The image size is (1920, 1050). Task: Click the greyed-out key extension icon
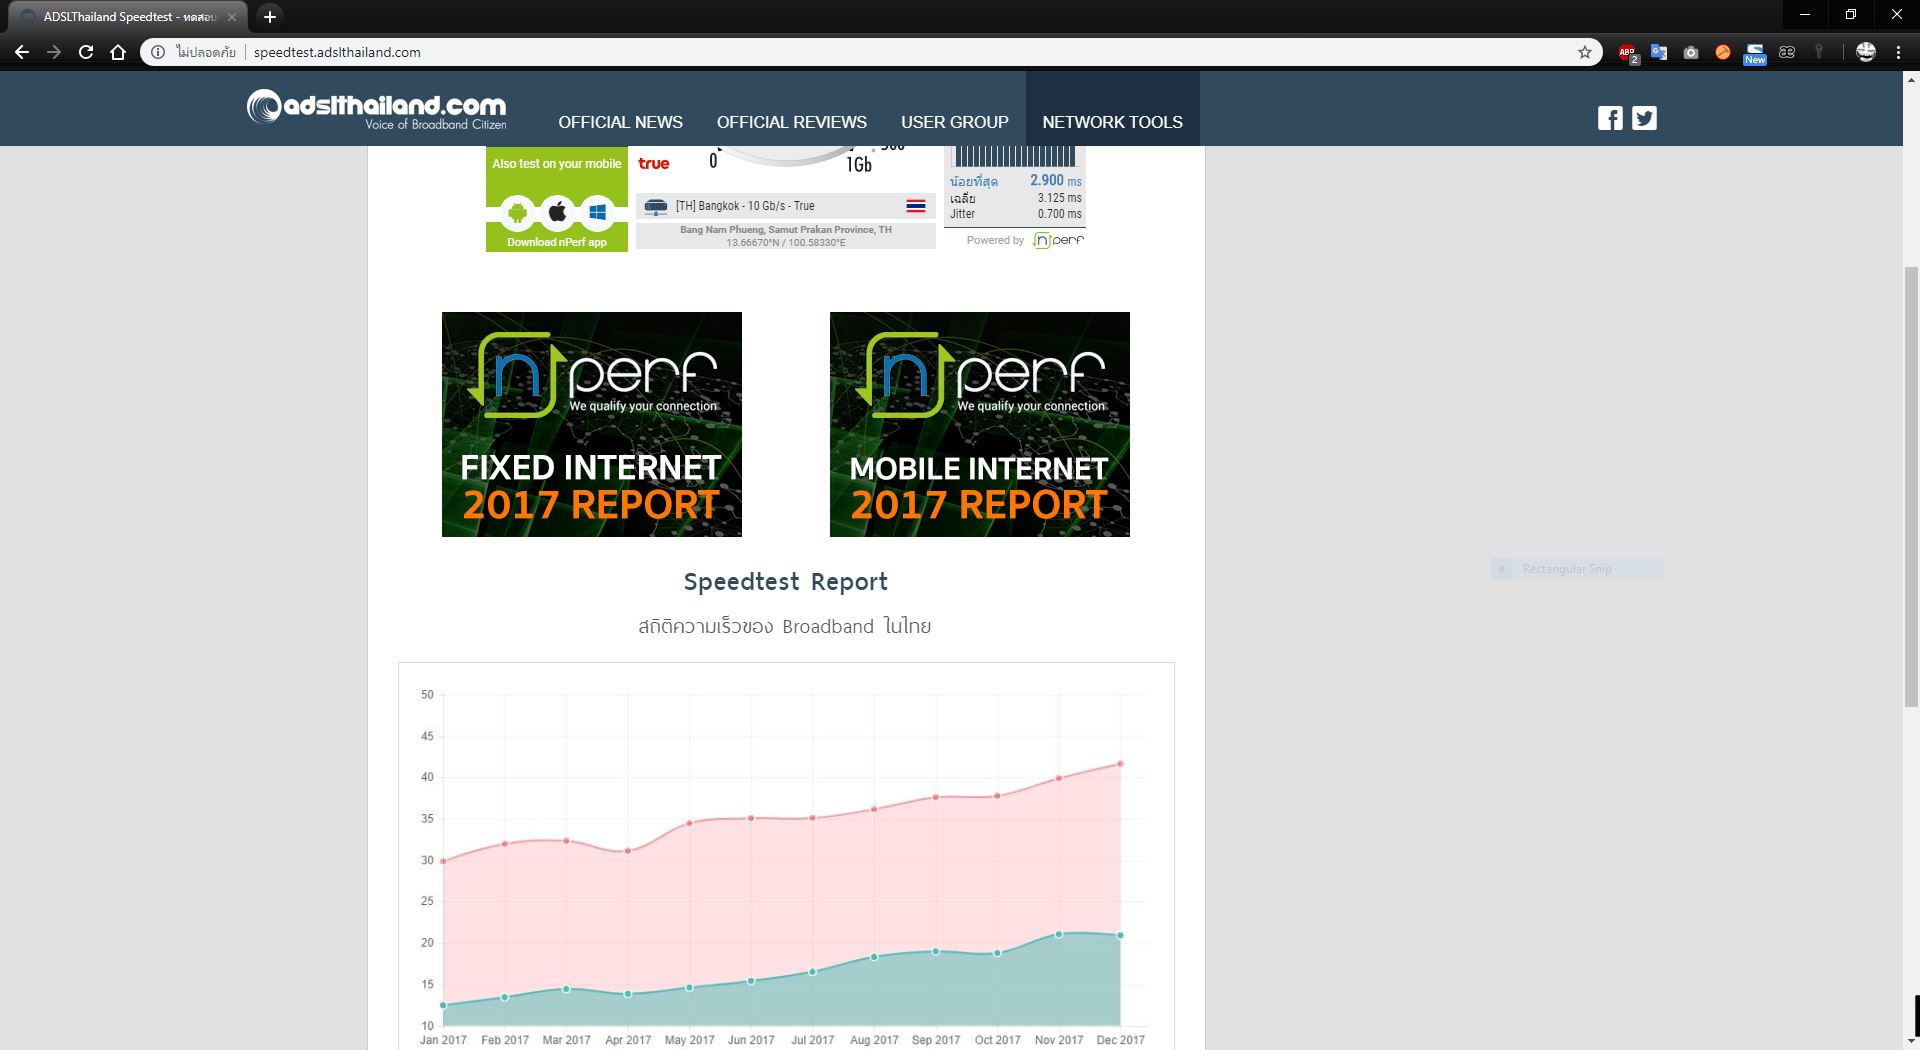[x=1819, y=52]
